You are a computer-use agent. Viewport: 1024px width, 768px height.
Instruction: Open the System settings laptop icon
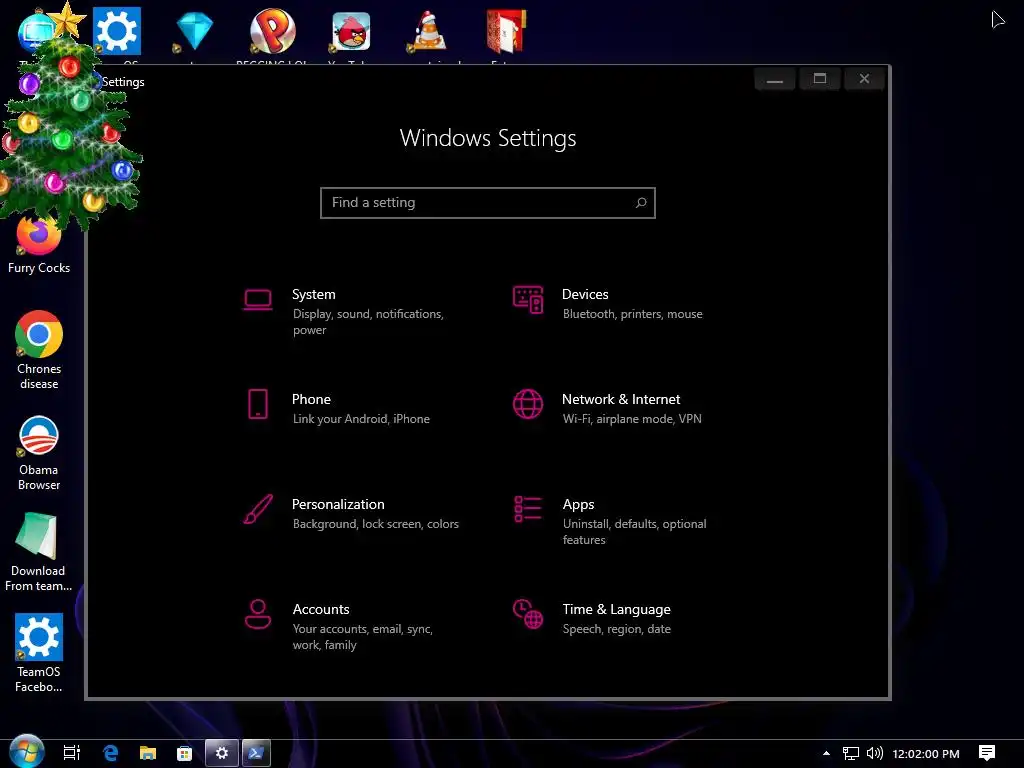pos(258,300)
